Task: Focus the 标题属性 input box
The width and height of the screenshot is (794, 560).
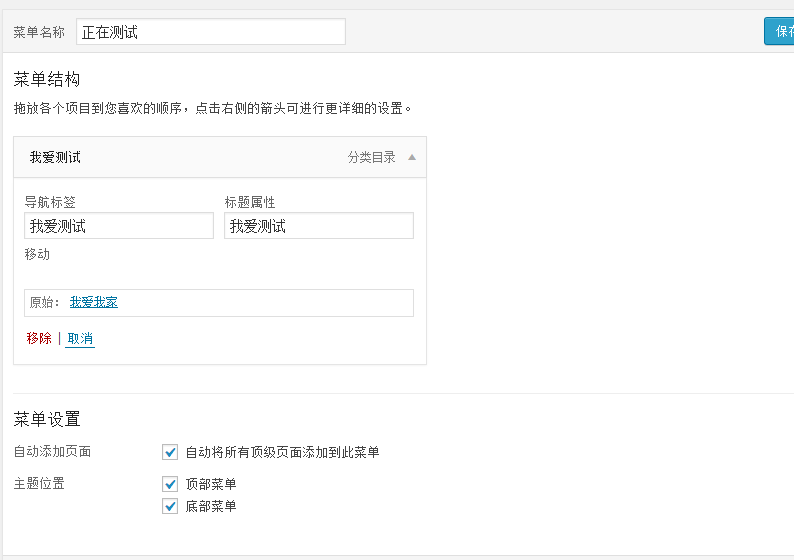Action: pos(318,226)
